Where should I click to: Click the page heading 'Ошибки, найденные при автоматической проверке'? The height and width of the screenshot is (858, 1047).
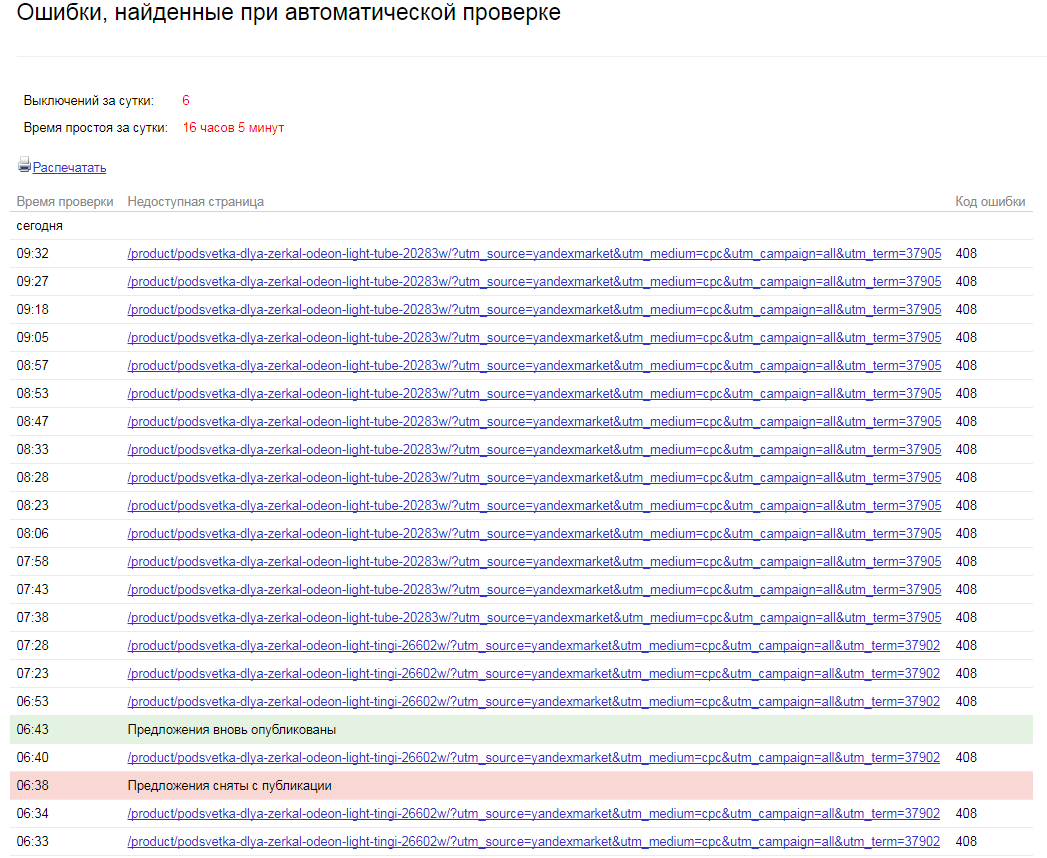(x=288, y=12)
